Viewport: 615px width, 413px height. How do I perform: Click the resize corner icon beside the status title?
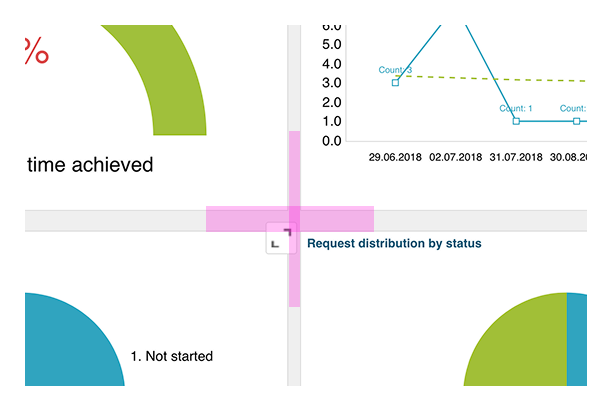coord(281,241)
